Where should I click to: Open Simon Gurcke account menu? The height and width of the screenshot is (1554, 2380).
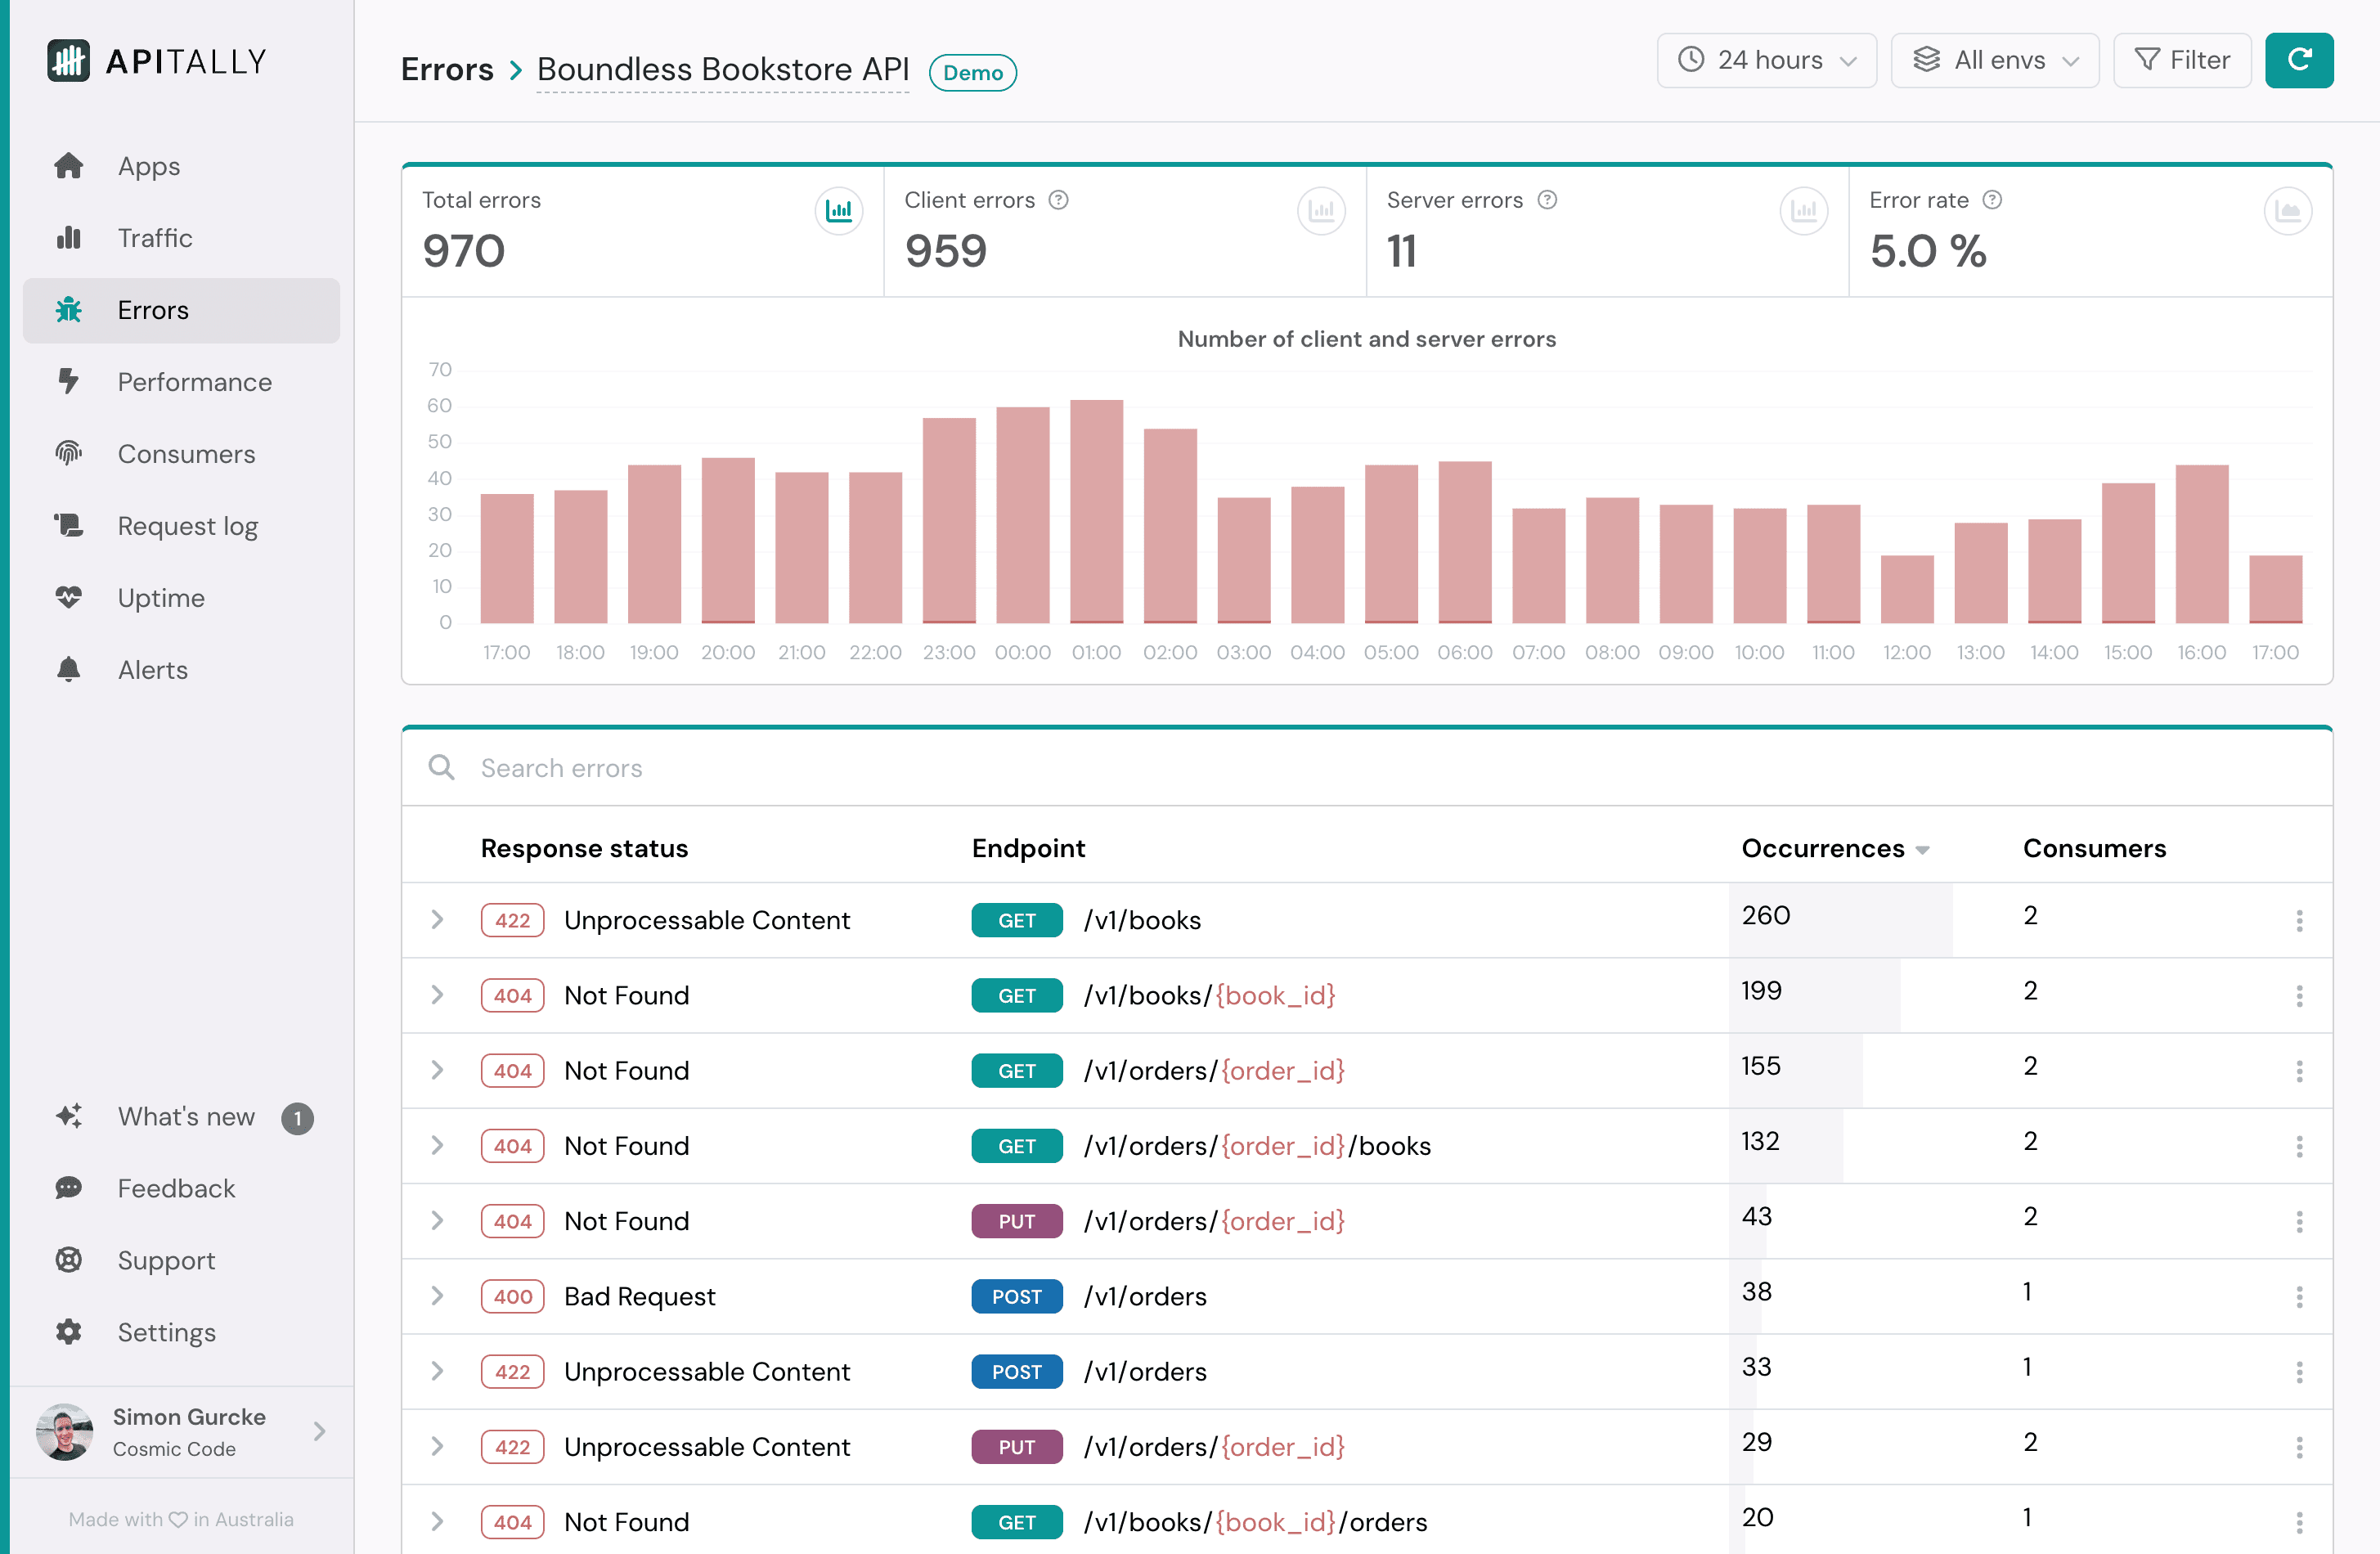point(181,1432)
